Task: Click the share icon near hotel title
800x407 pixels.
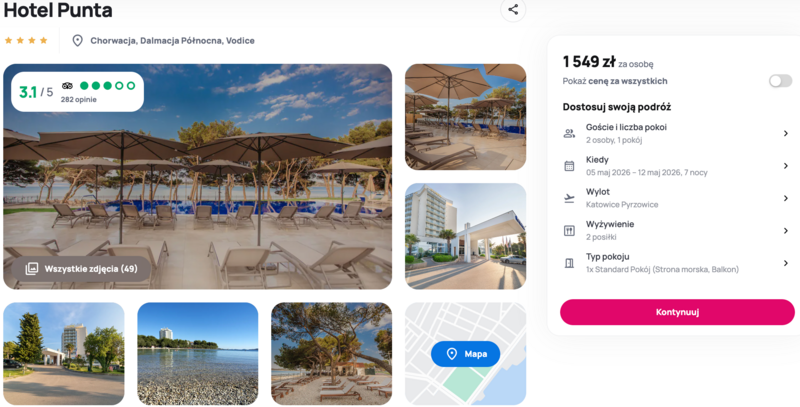Action: point(513,9)
